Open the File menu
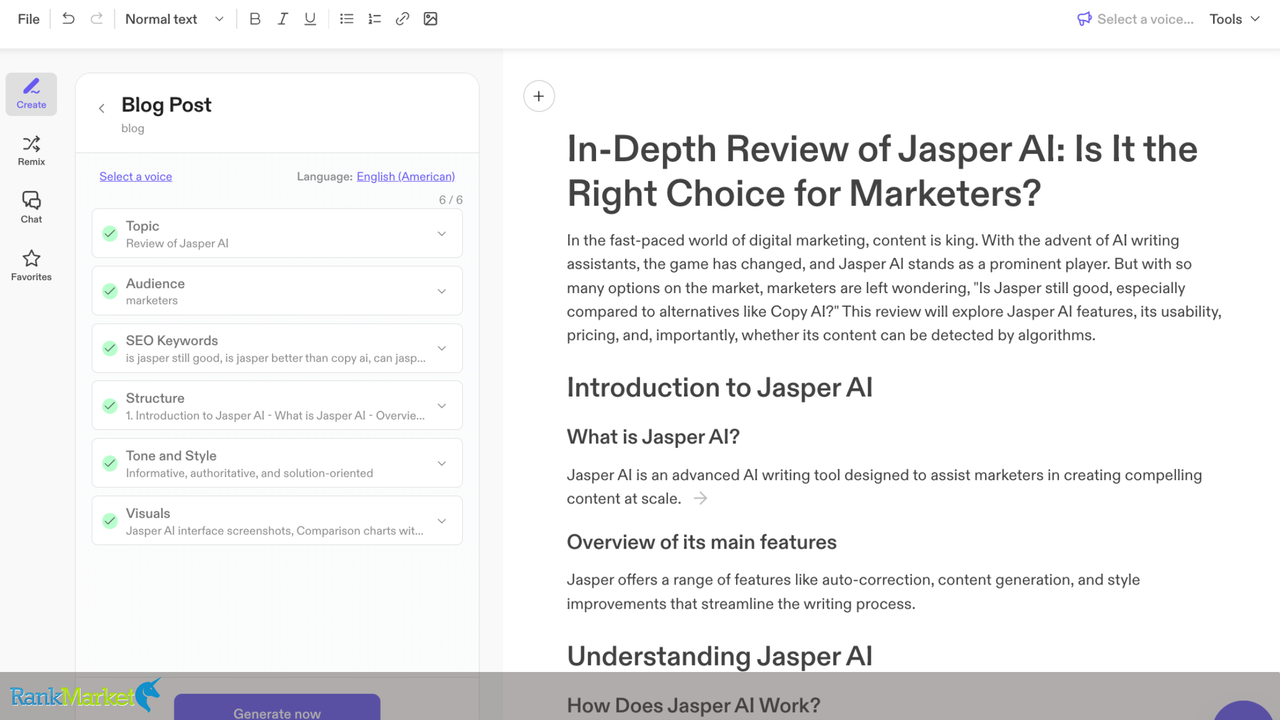 (29, 19)
